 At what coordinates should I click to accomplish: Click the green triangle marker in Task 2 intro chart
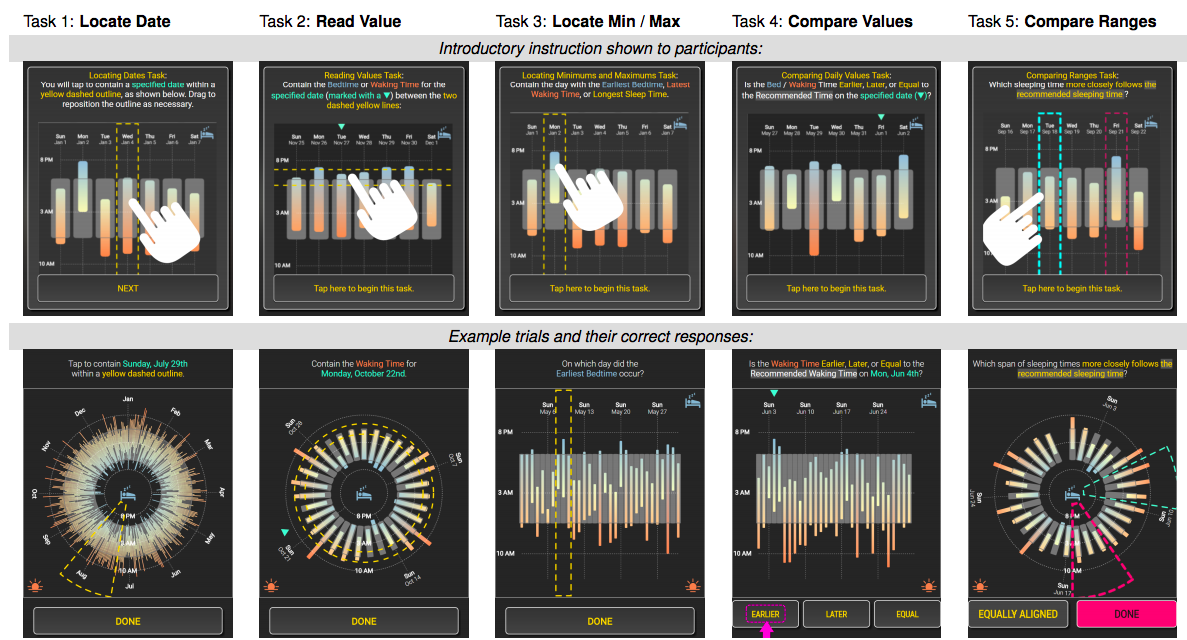[x=341, y=127]
